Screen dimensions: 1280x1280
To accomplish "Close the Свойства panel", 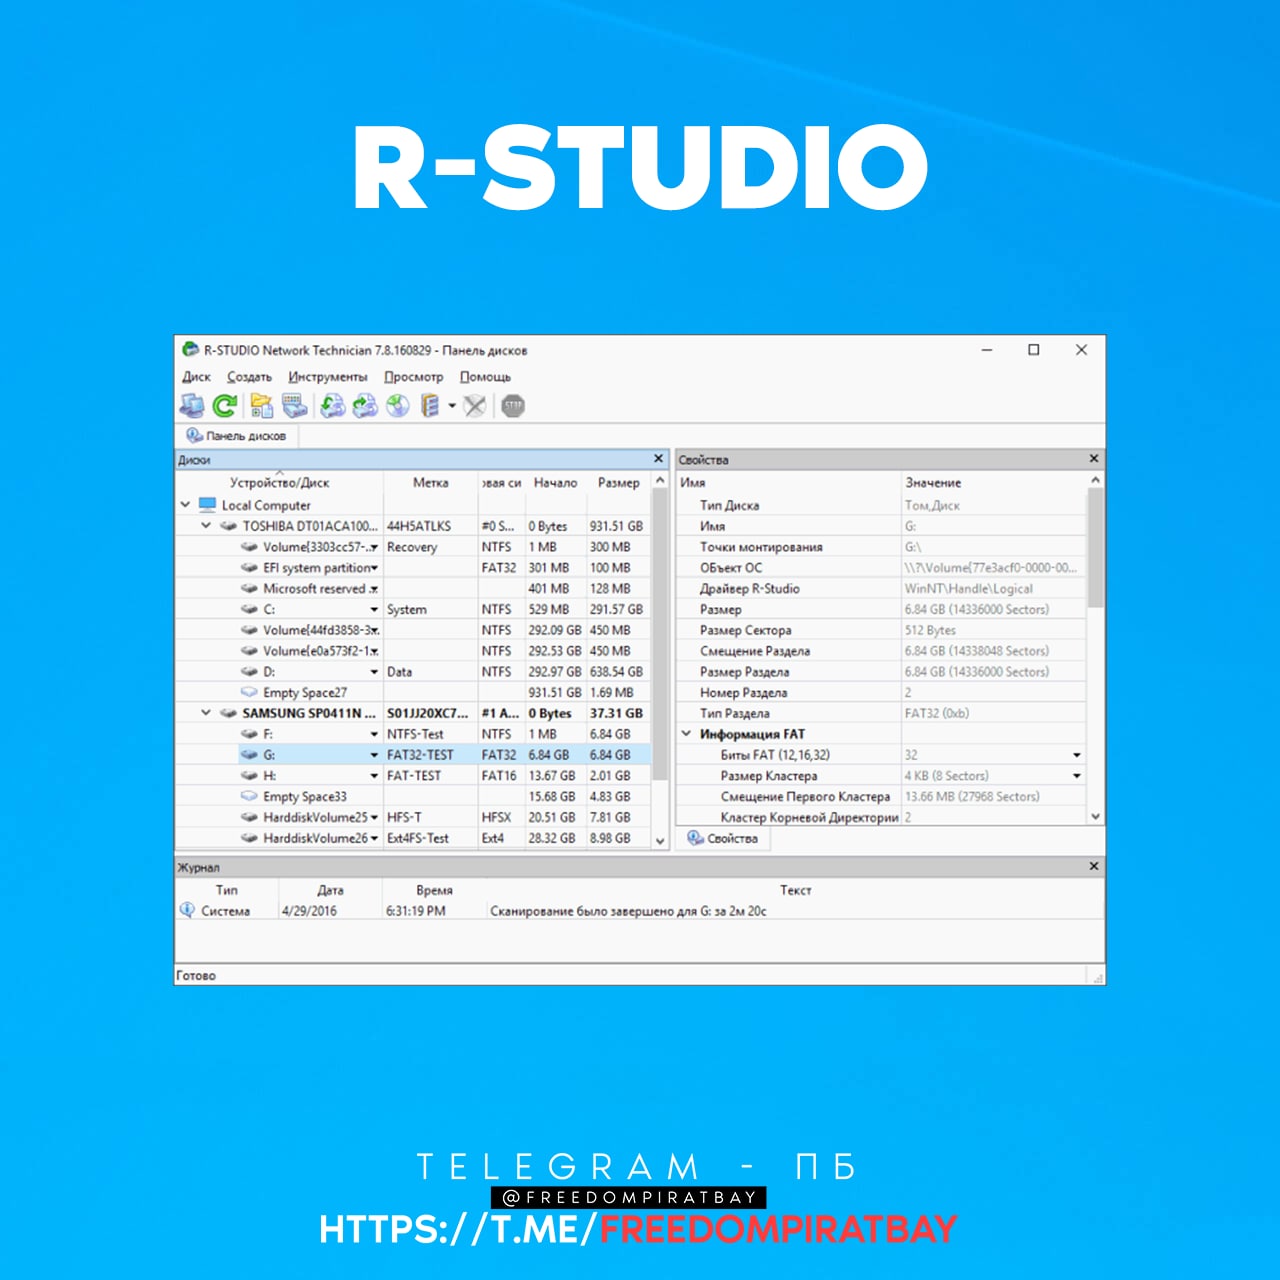I will pos(1093,458).
